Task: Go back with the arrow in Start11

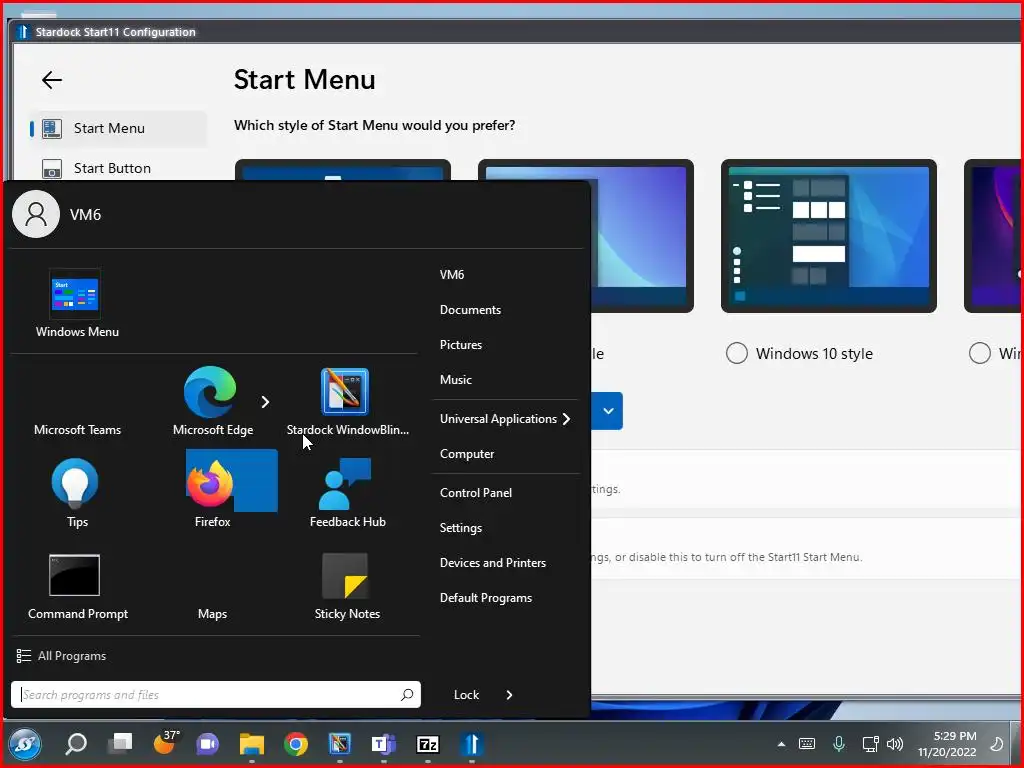Action: pyautogui.click(x=52, y=80)
